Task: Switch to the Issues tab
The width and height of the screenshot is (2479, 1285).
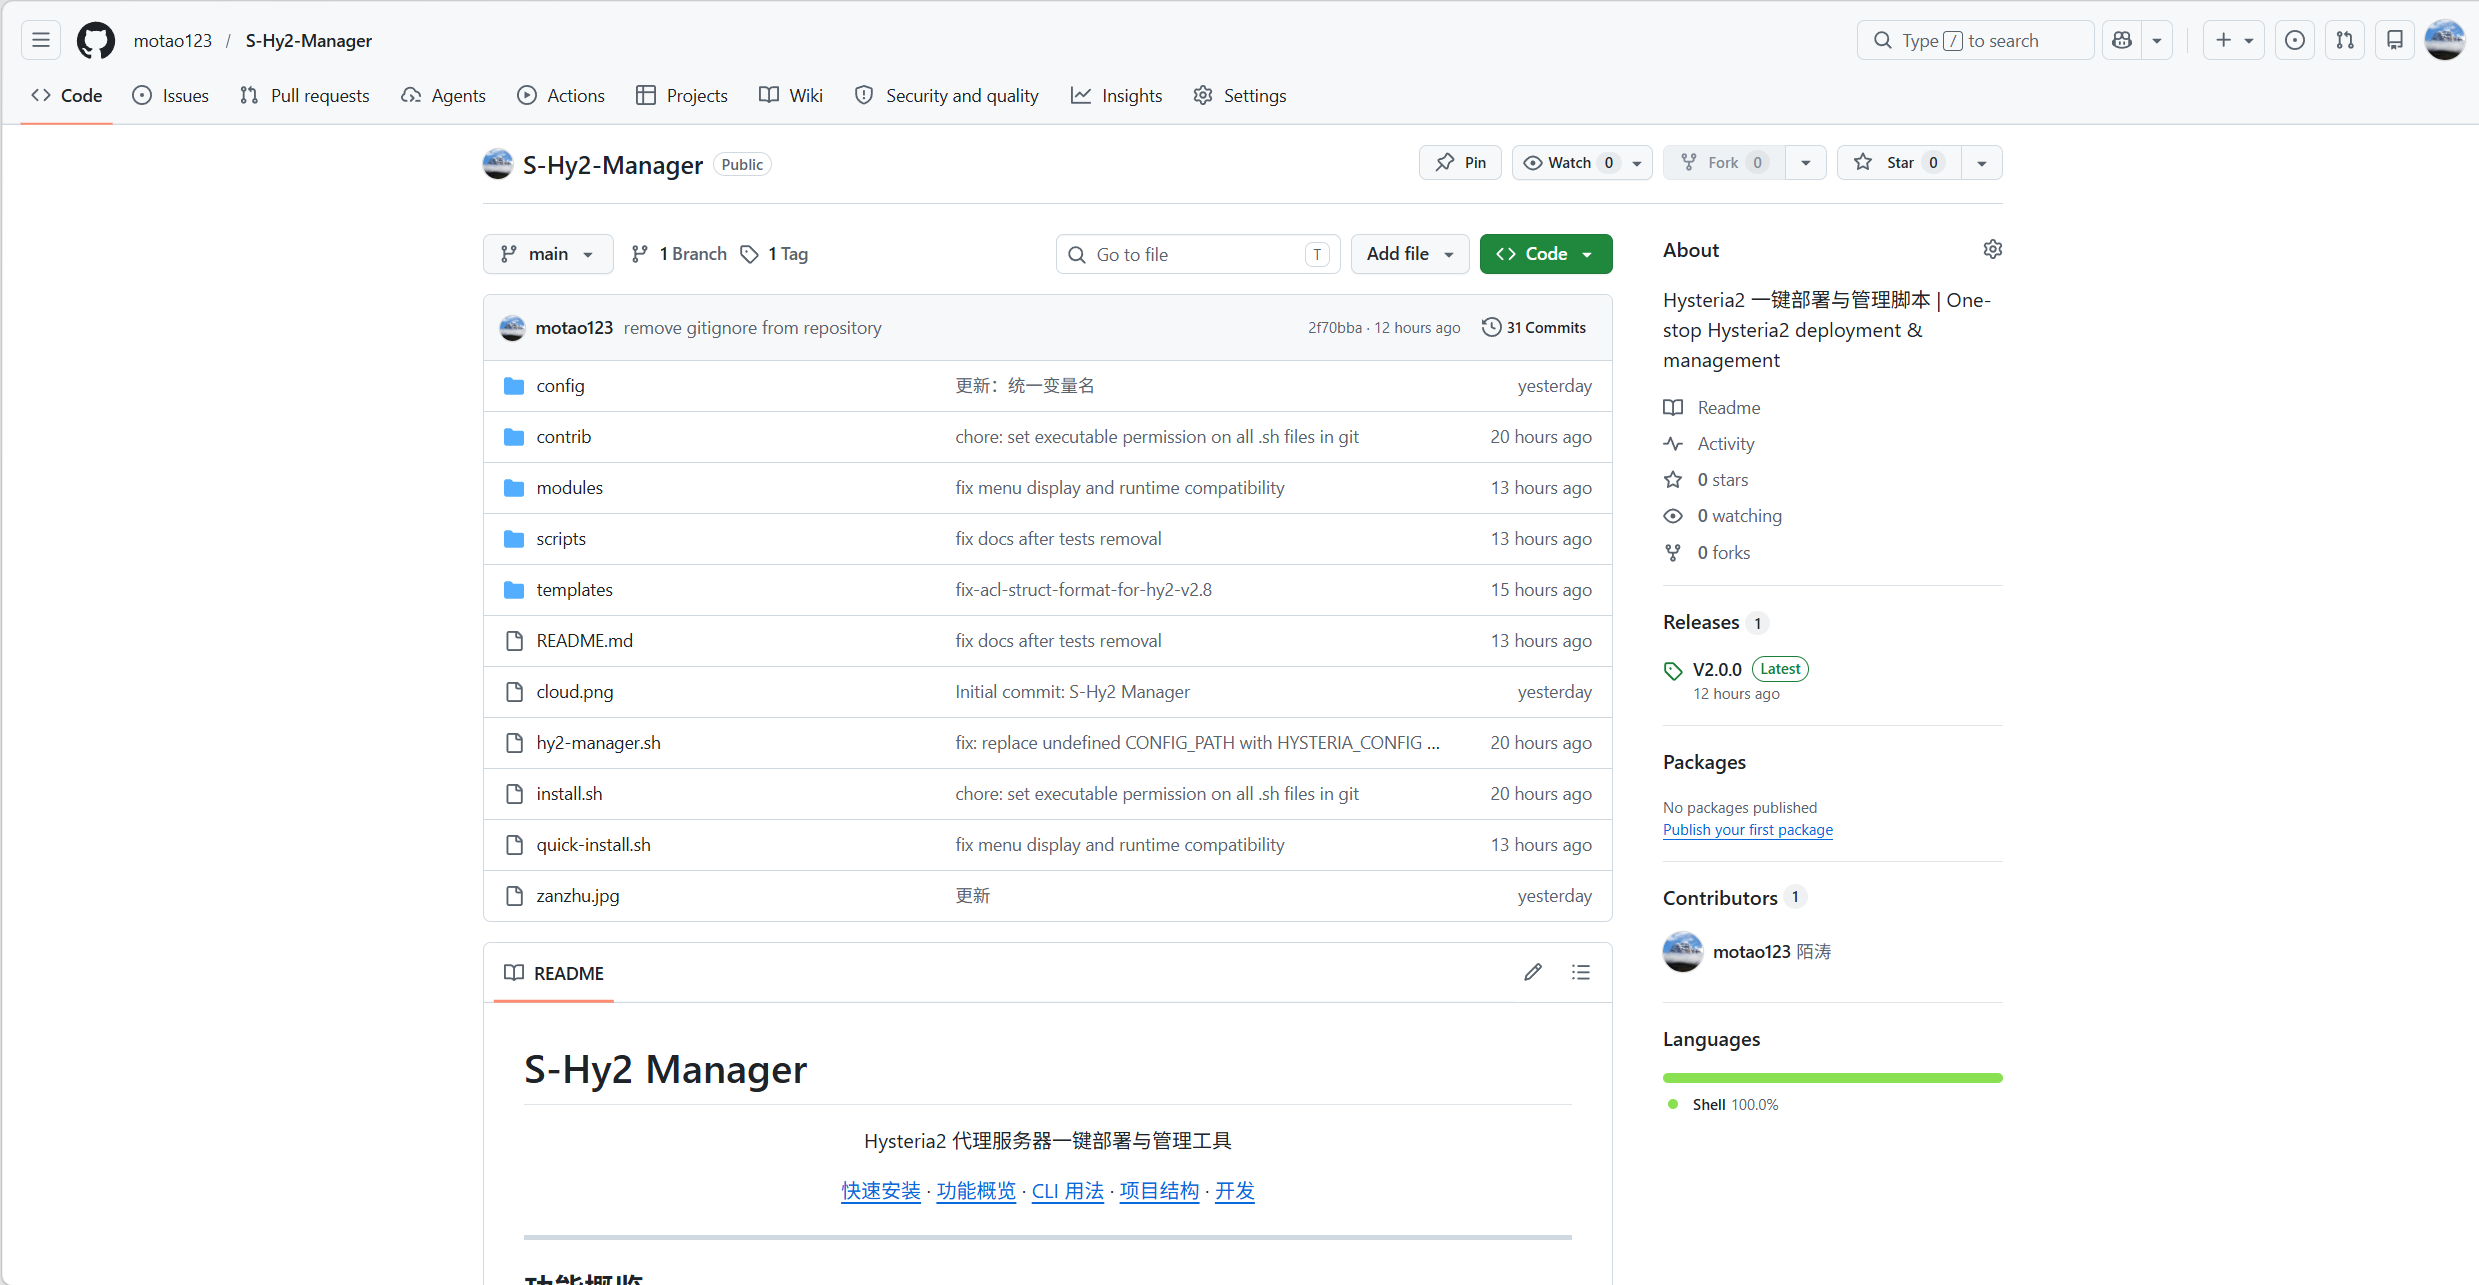Action: coord(171,96)
